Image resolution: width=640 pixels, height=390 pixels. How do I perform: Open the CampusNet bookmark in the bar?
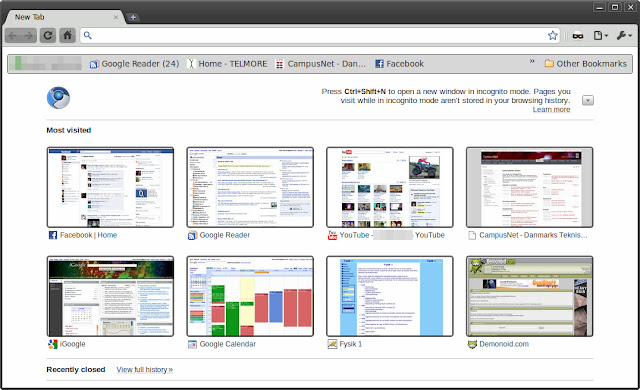pyautogui.click(x=320, y=64)
